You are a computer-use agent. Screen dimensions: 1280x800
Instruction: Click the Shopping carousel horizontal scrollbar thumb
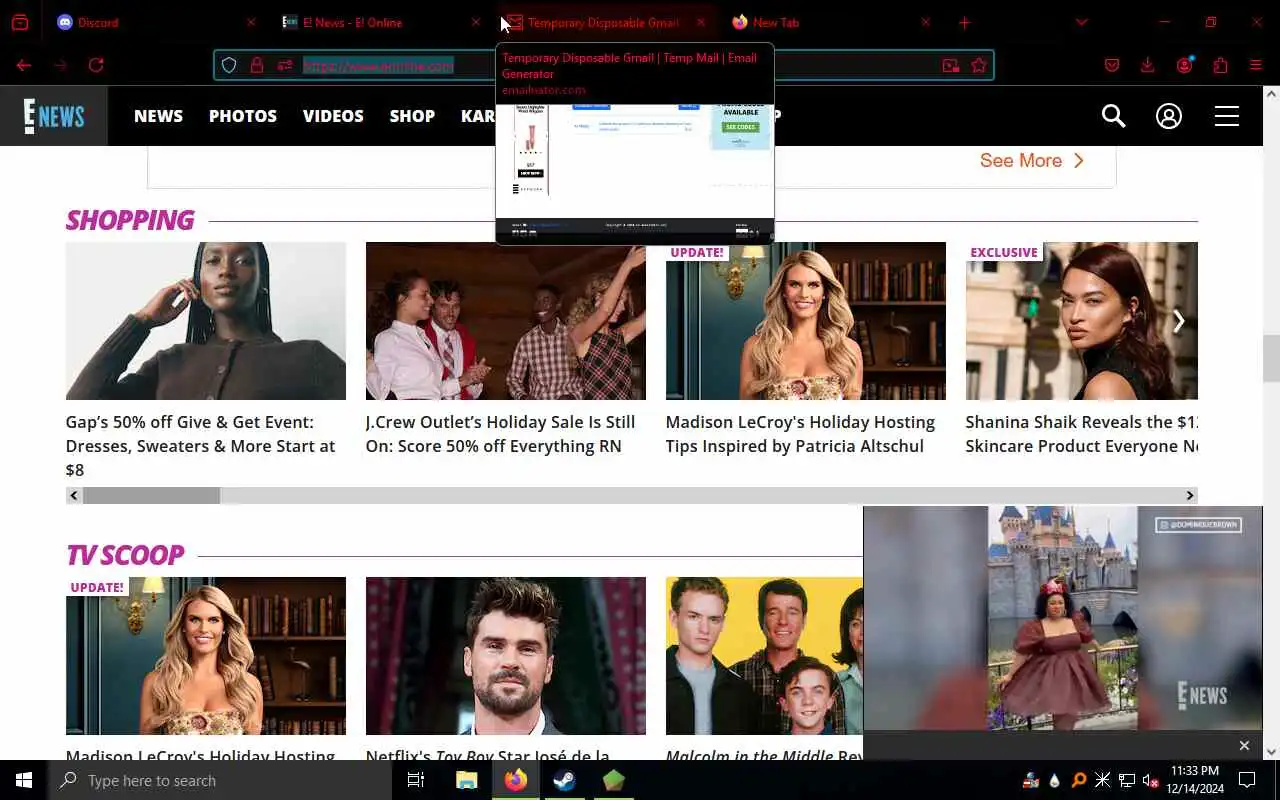[x=151, y=495]
